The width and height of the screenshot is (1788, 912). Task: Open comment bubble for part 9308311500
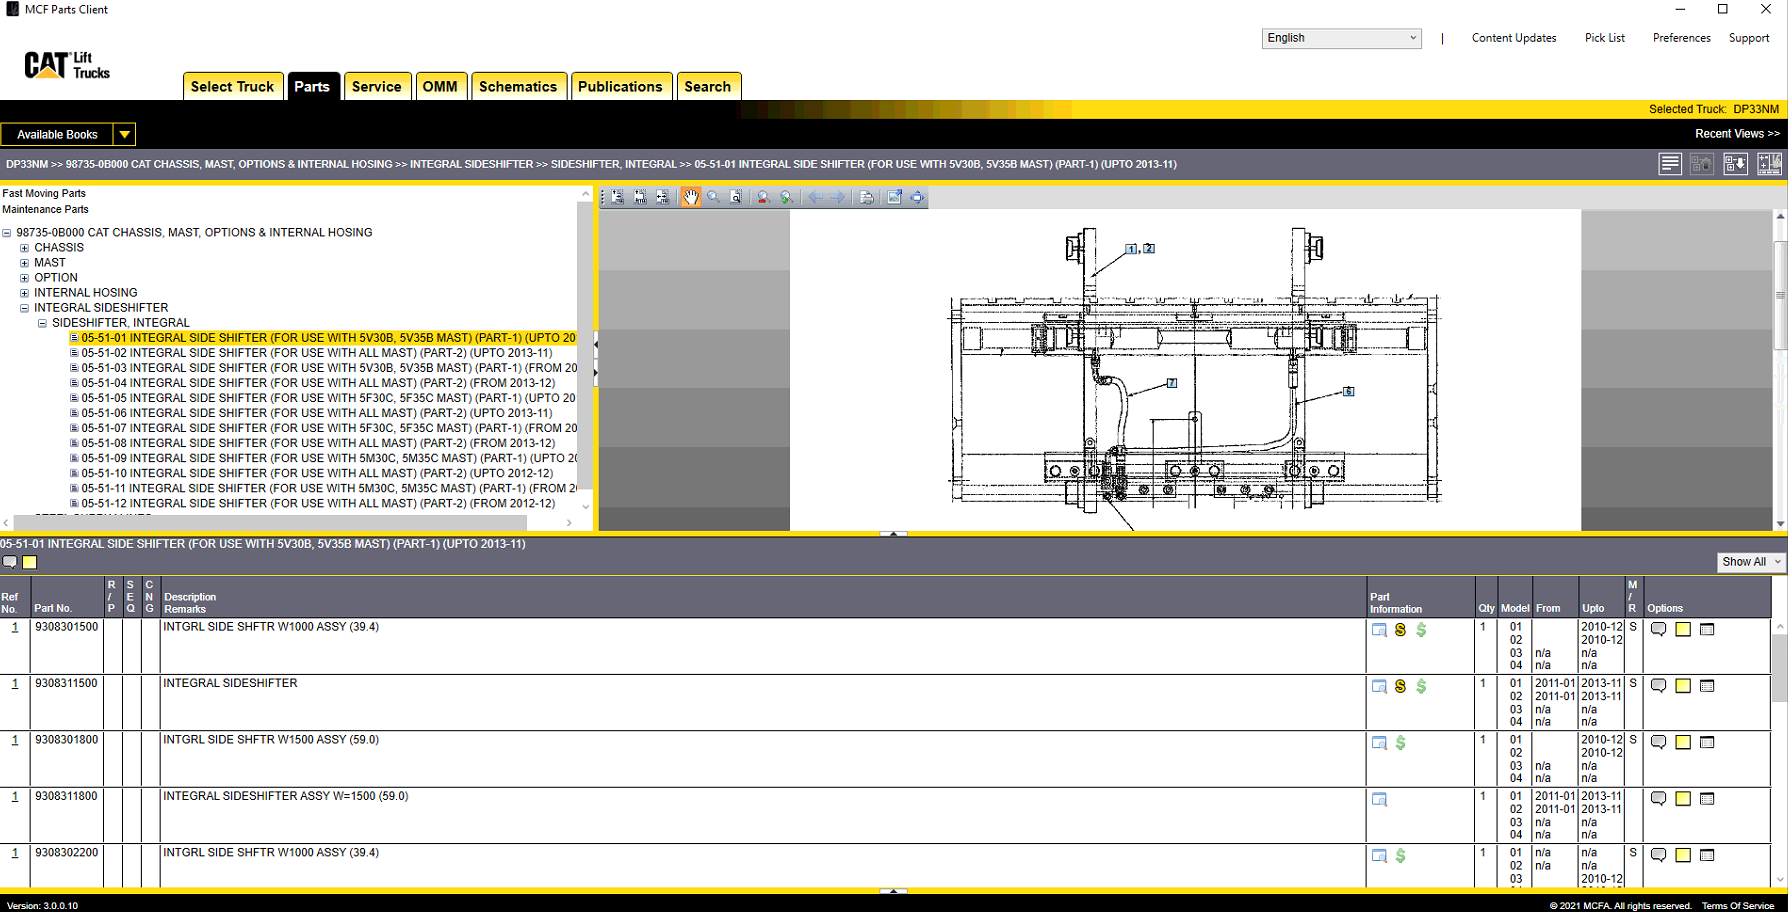(1658, 686)
